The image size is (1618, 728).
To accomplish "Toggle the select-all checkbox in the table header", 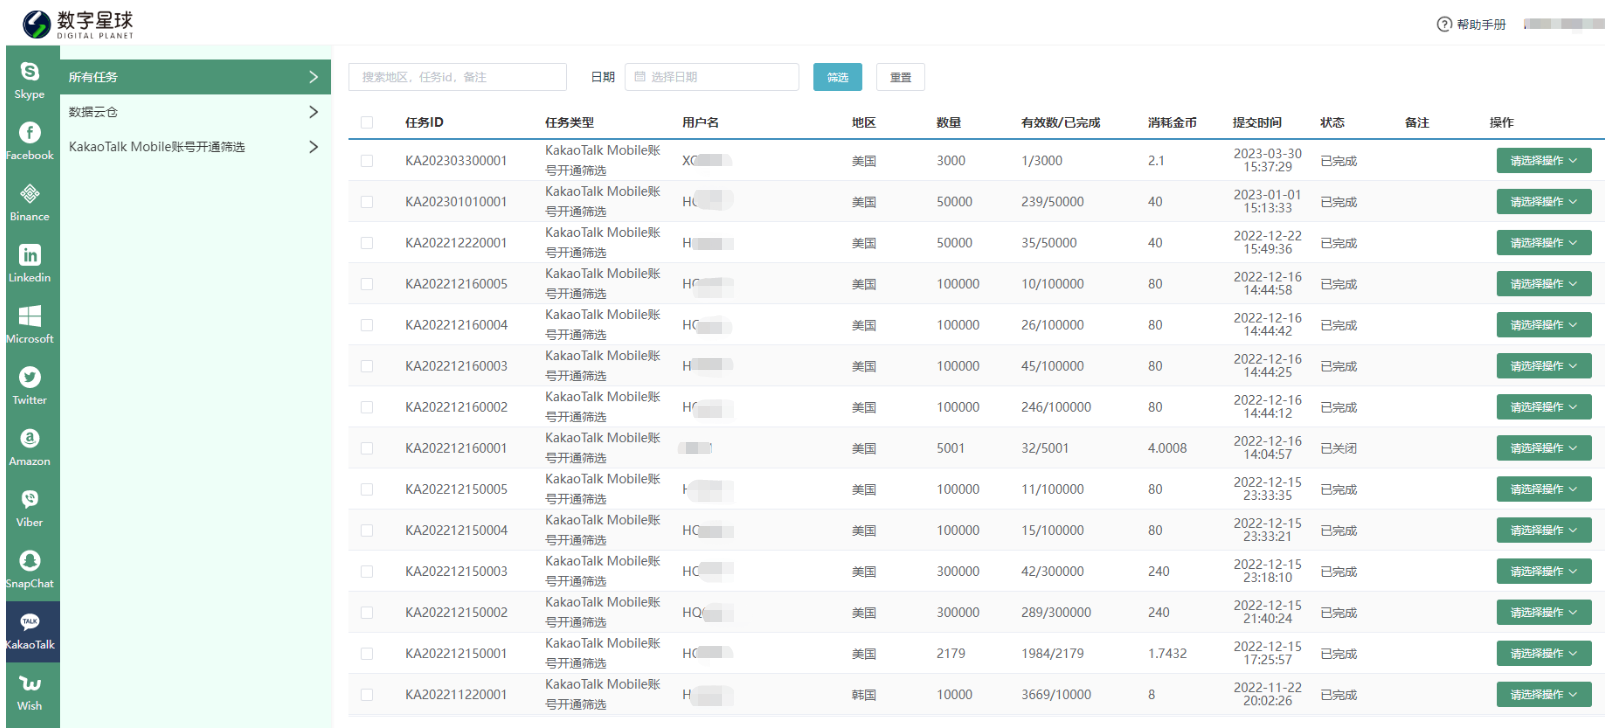I will 367,123.
